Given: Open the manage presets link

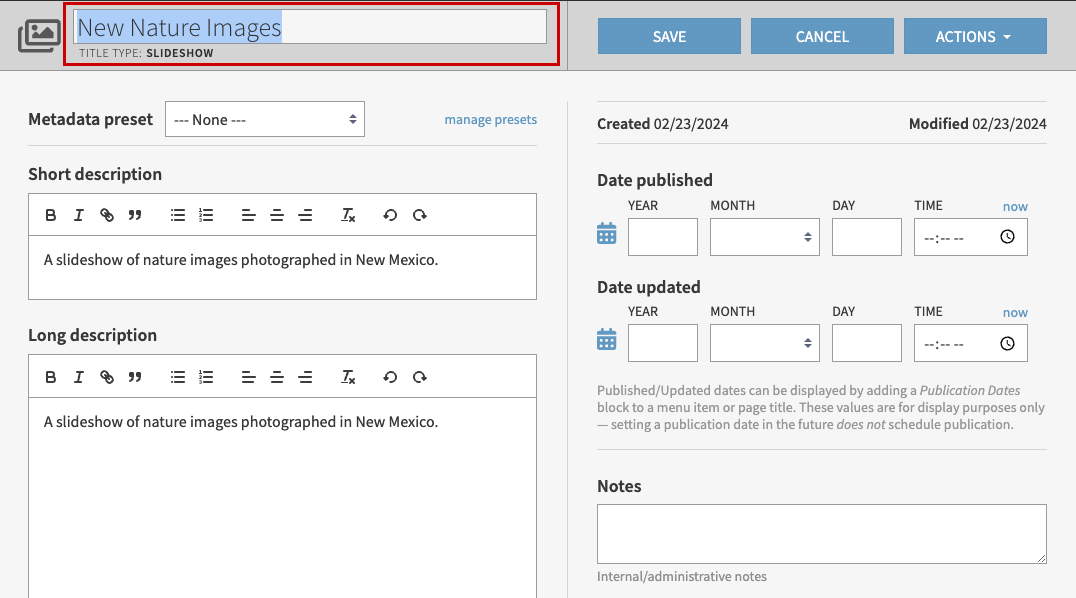Looking at the screenshot, I should [x=490, y=118].
